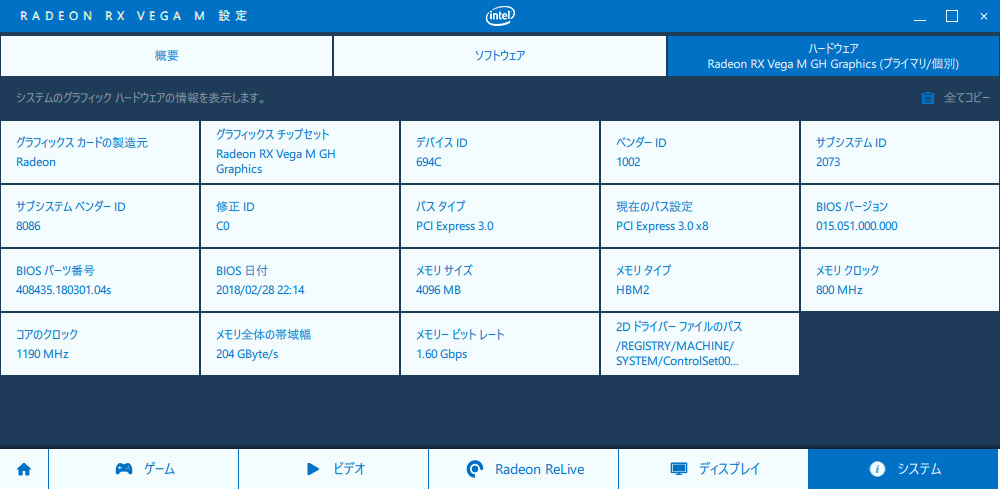Click the RADEON RX VEGA M 設定 title
Image resolution: width=1000 pixels, height=489 pixels.
coord(134,16)
